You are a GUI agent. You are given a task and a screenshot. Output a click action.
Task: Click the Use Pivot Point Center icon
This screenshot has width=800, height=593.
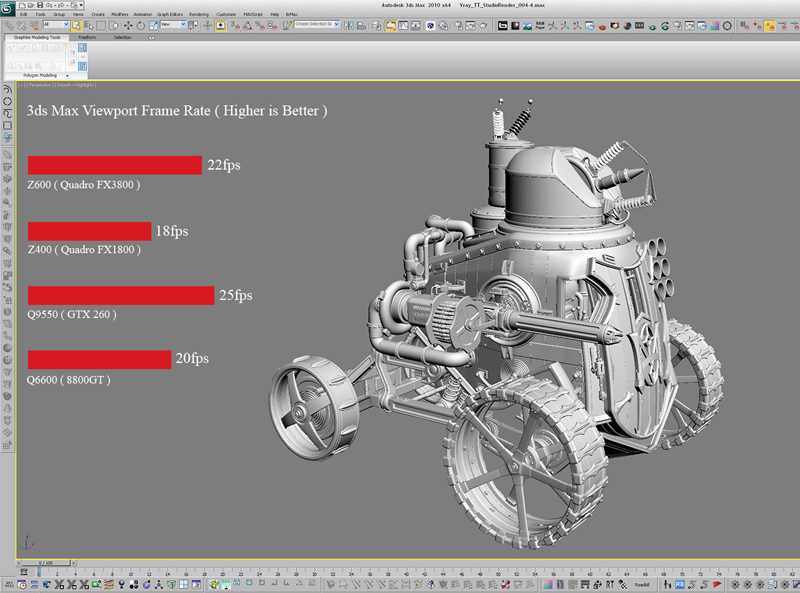tap(193, 25)
